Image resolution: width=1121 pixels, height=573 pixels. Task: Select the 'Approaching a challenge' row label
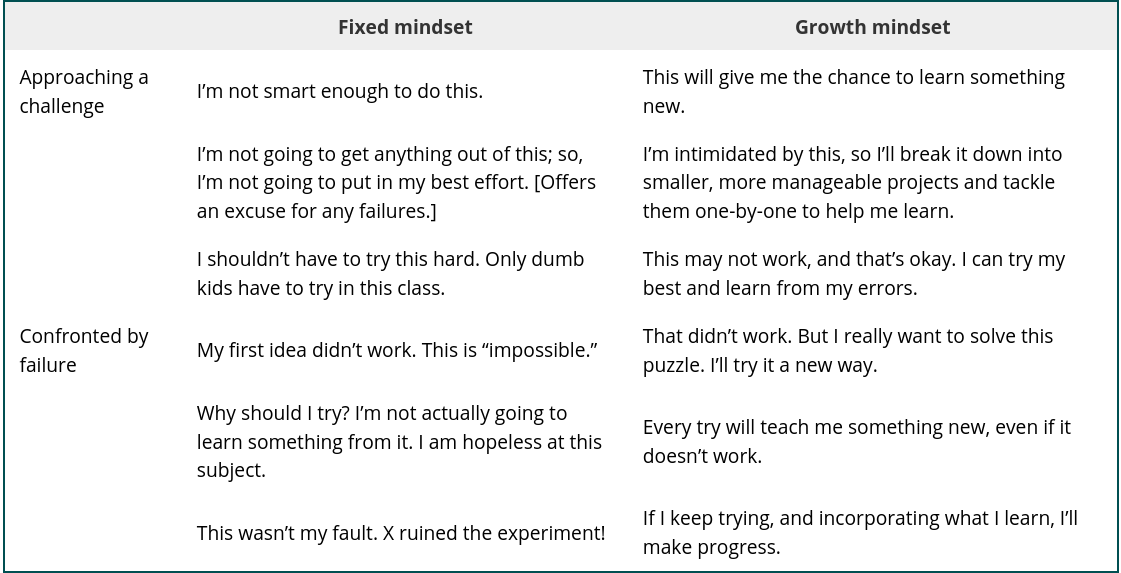pos(84,92)
